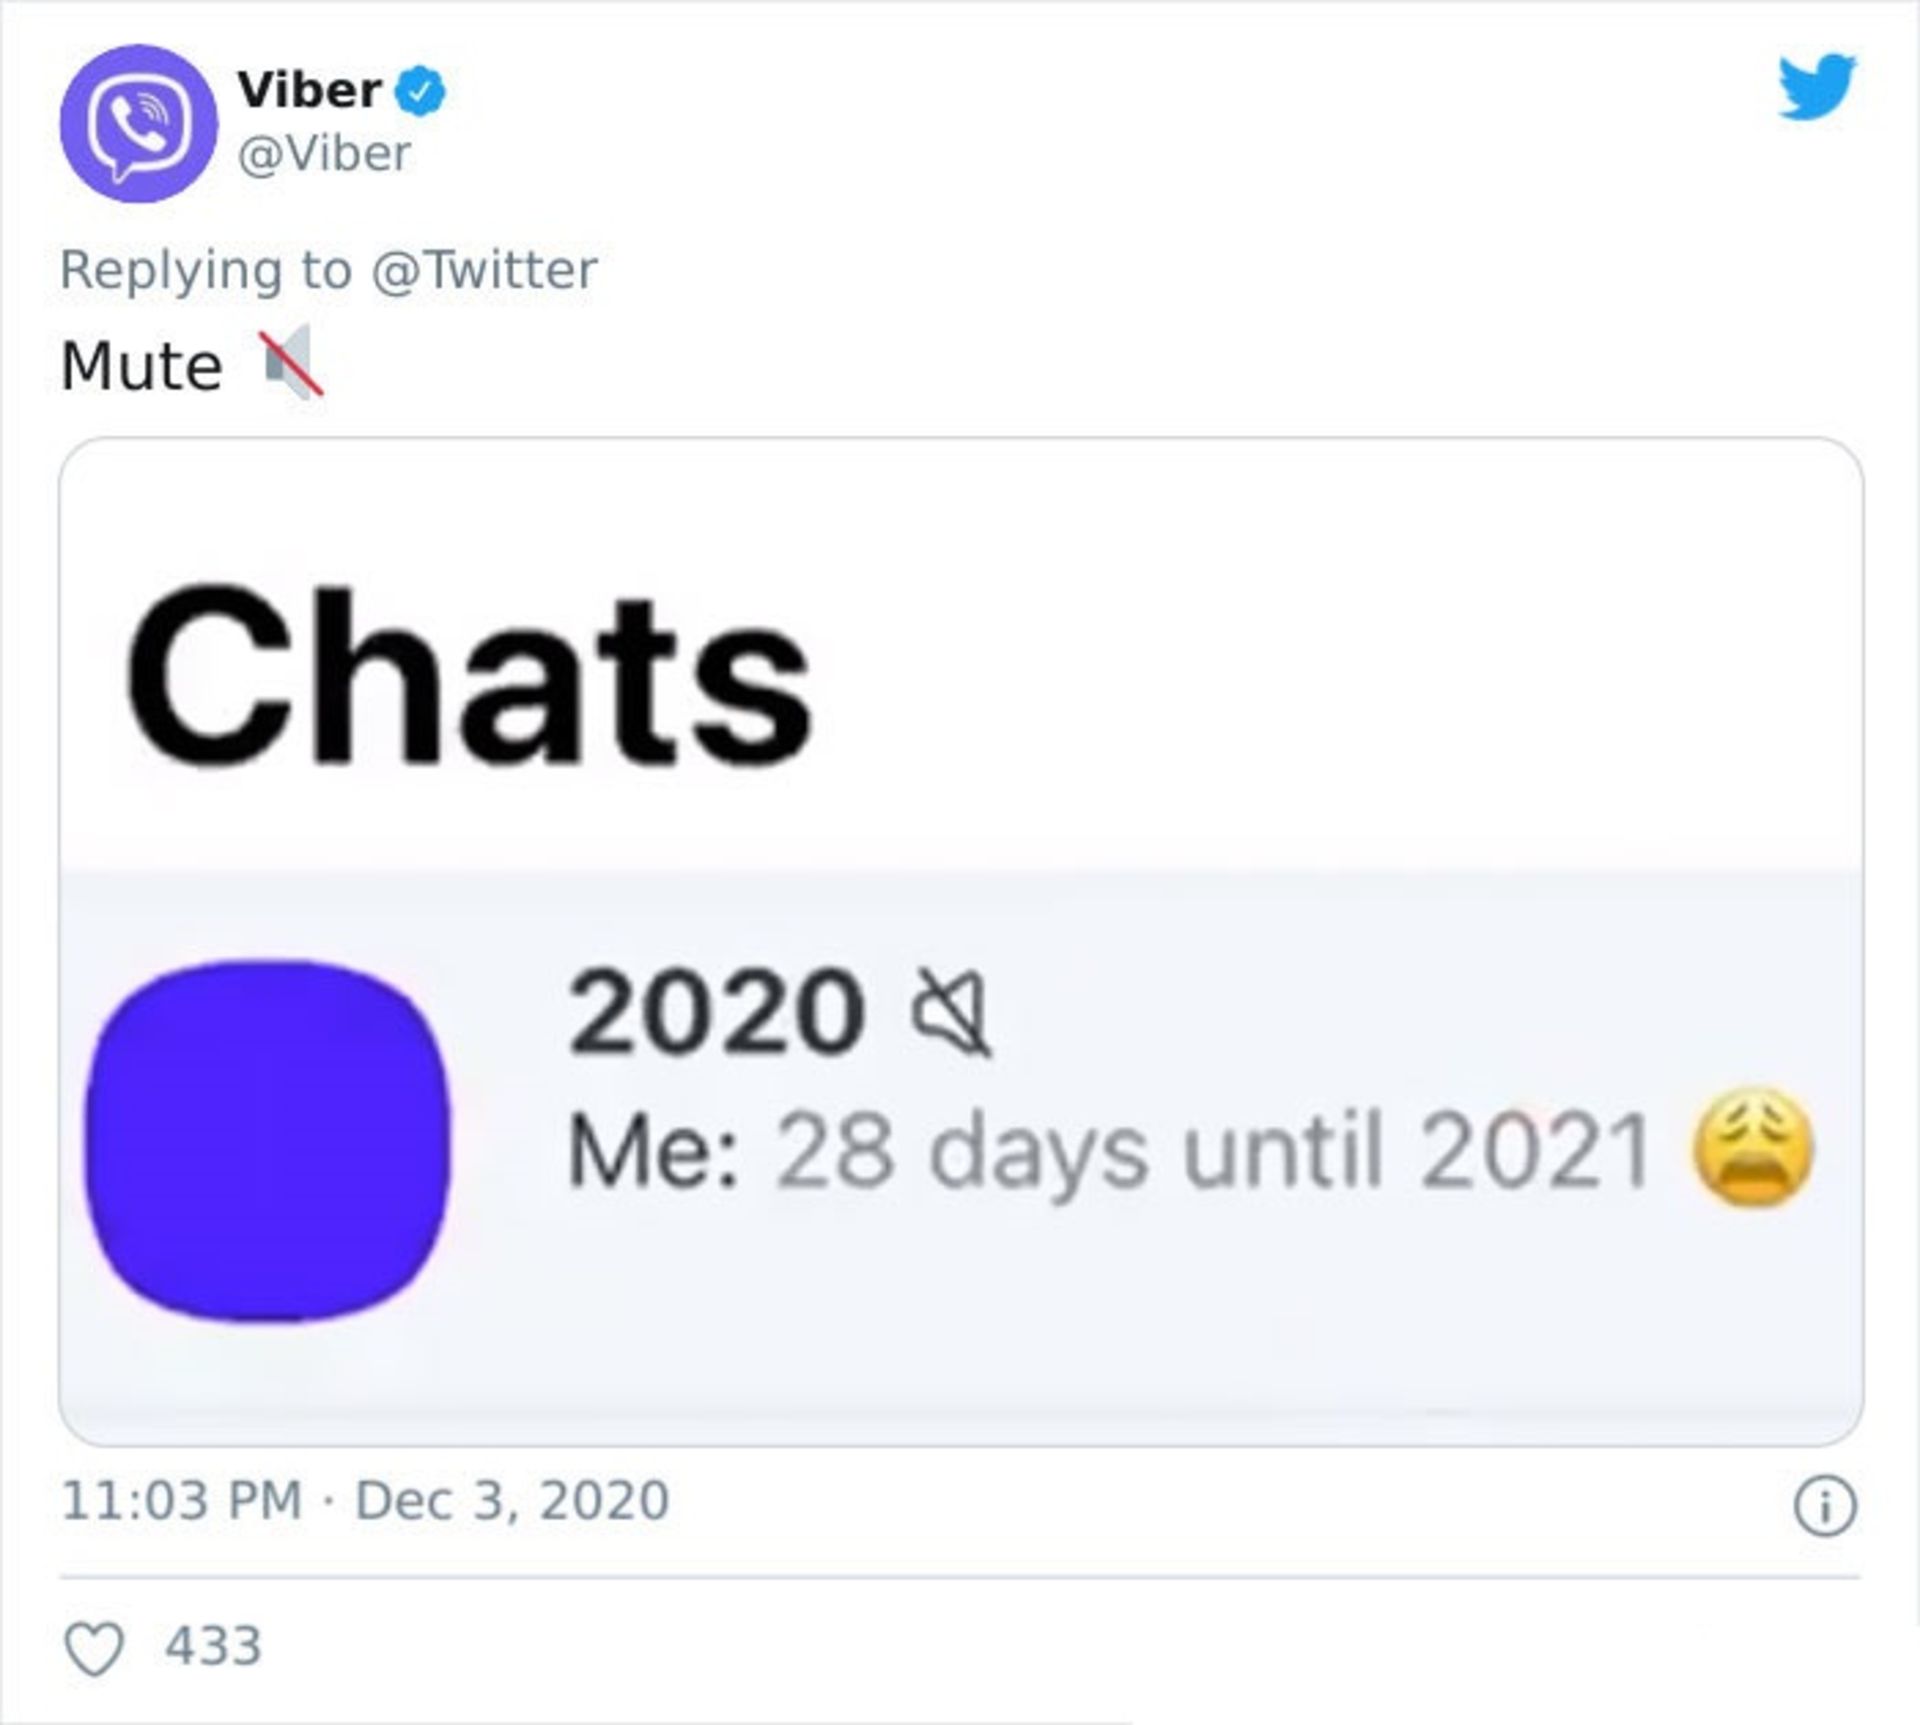Screen dimensions: 1920x1725
Task: Open the attached Chats image
Action: coord(961,941)
